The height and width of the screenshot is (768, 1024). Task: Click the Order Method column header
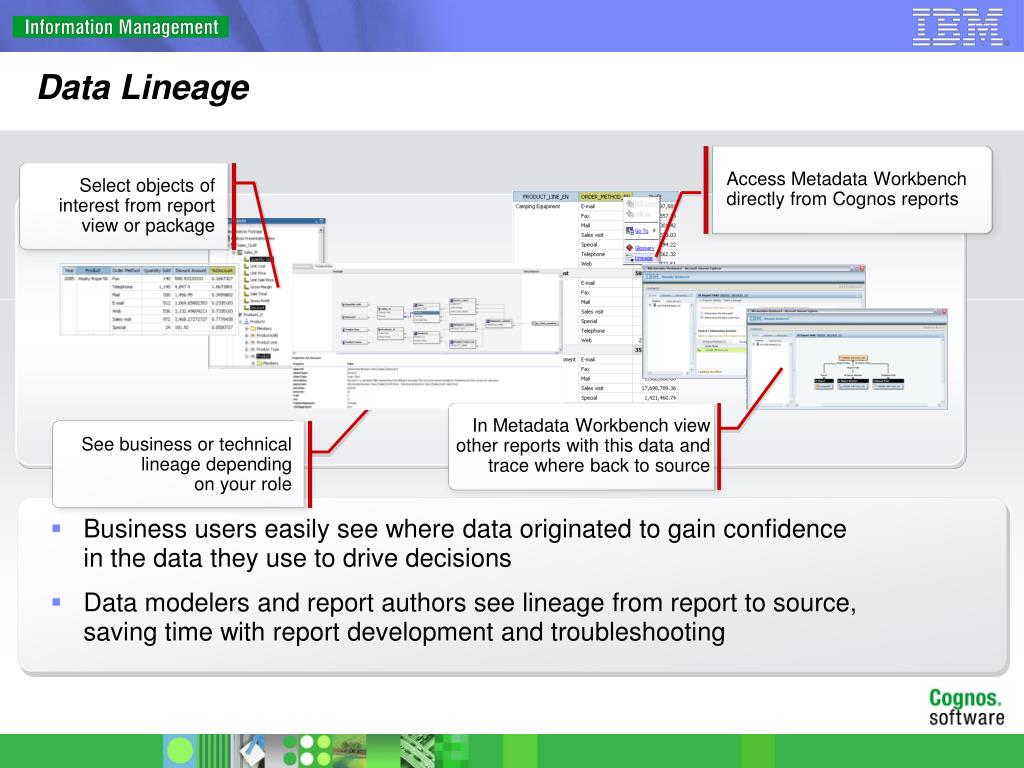127,270
